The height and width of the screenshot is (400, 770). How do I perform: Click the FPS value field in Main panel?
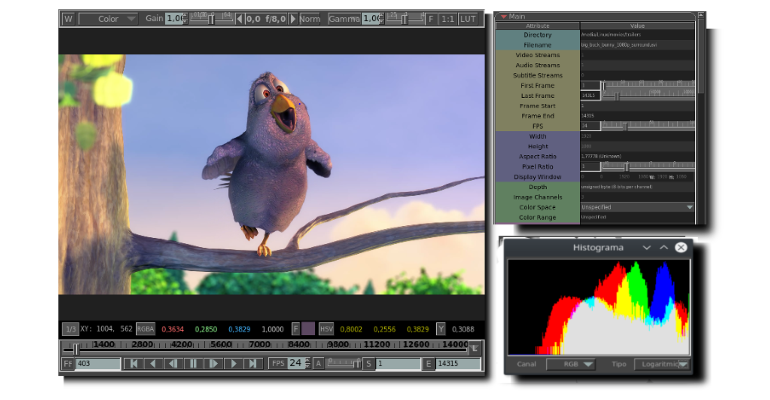tap(591, 126)
